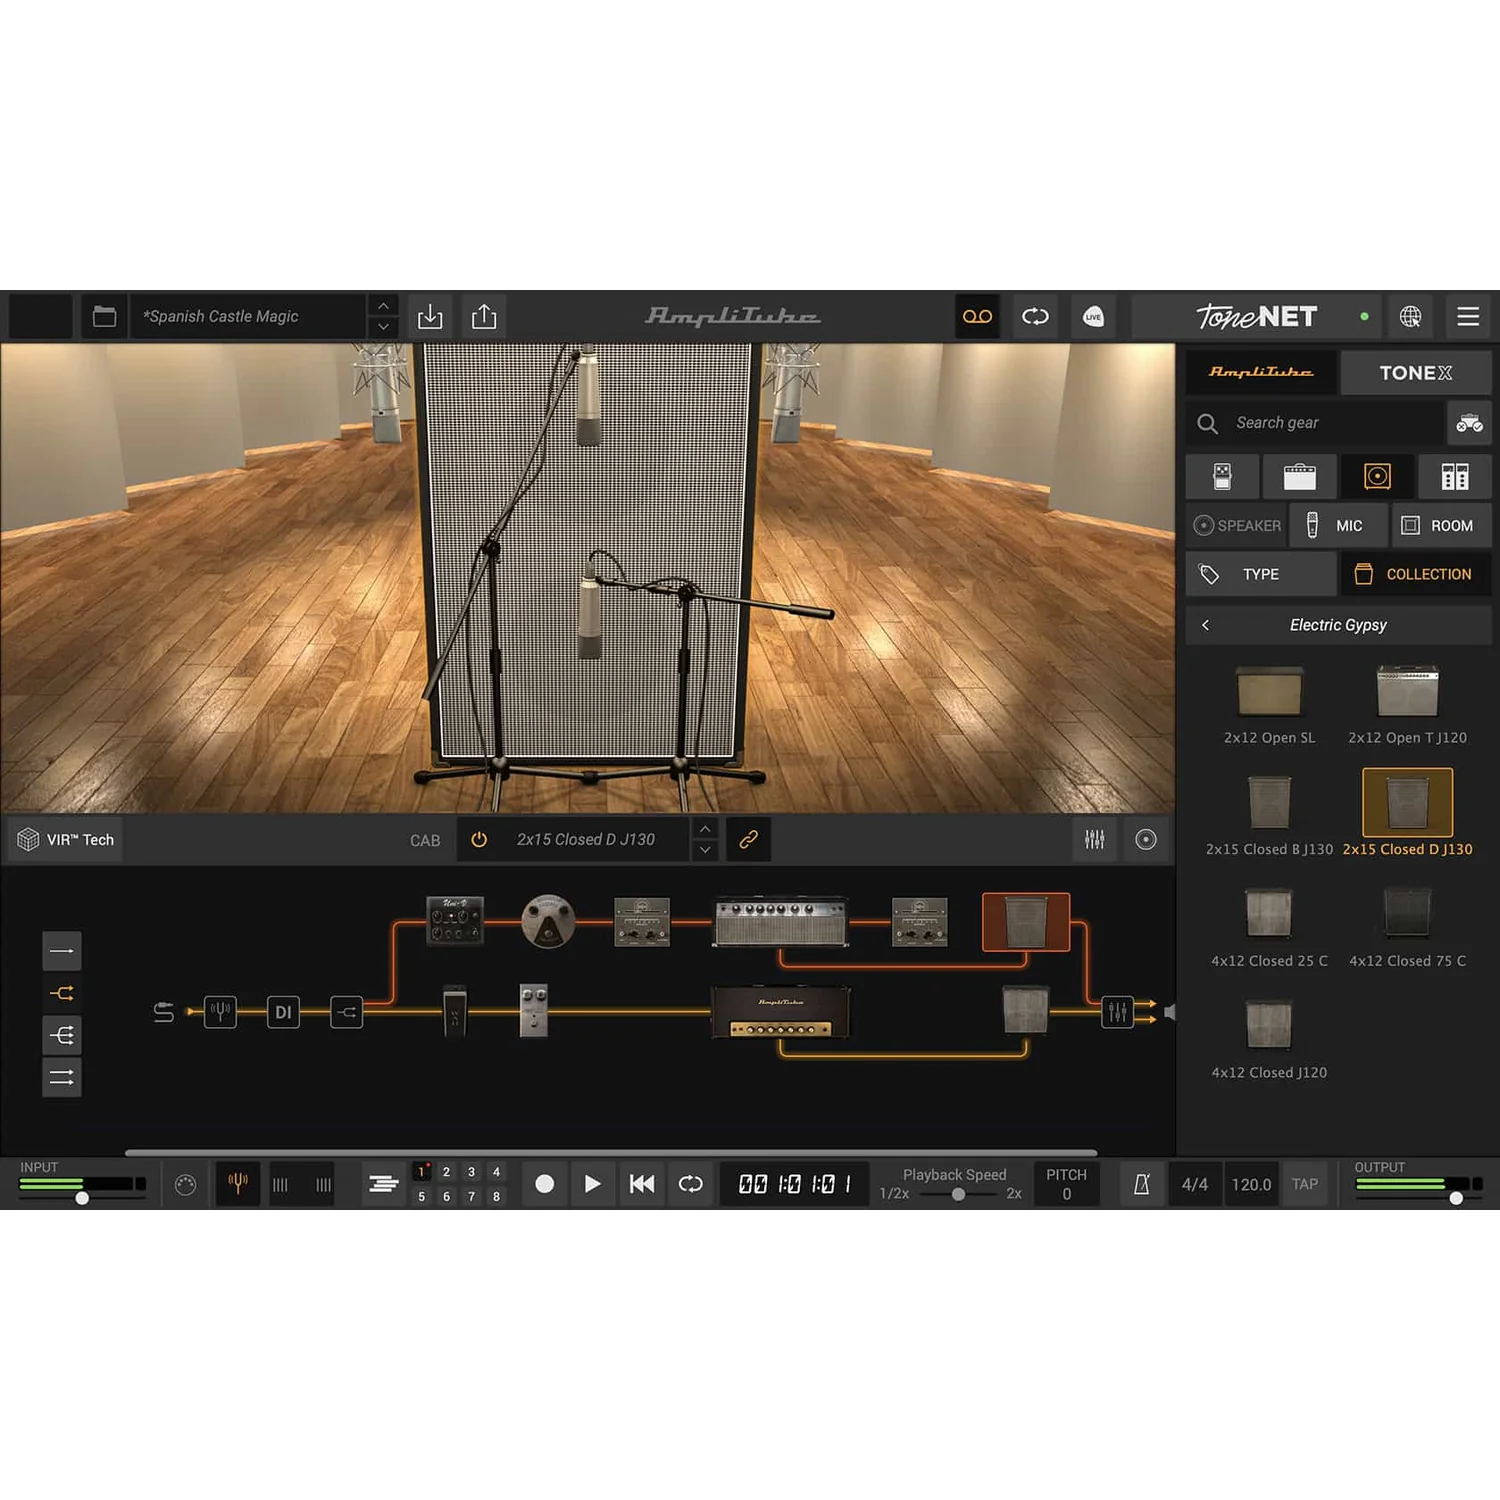Select the highlighted cabinet in upper chain
Viewport: 1500px width, 1500px height.
coord(1026,921)
